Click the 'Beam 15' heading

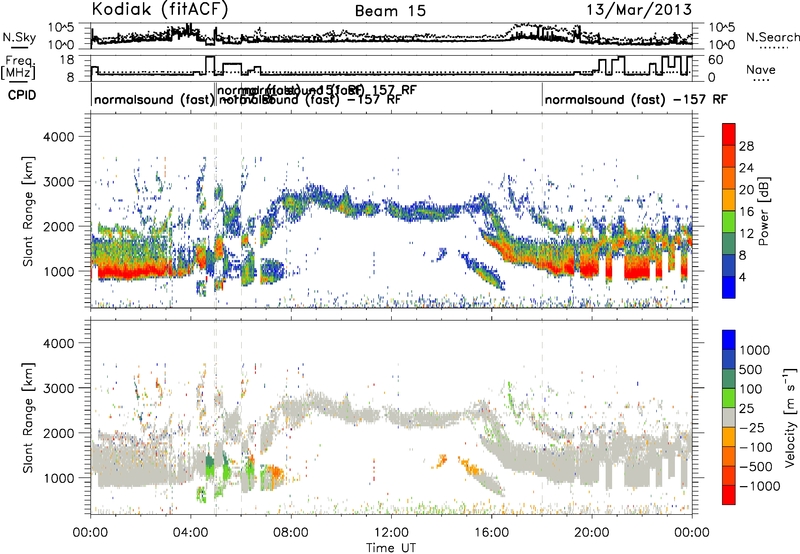point(390,11)
